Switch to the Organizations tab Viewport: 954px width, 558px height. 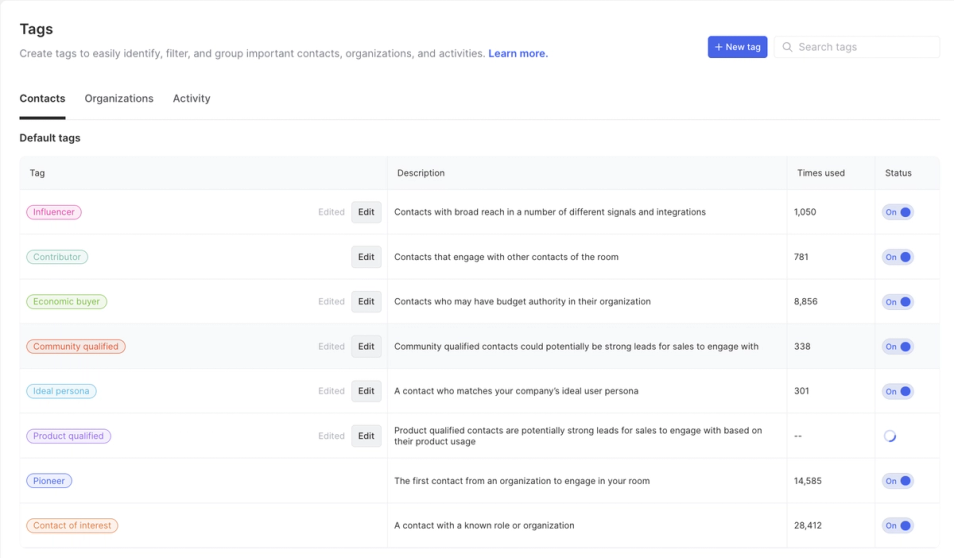[x=119, y=99]
